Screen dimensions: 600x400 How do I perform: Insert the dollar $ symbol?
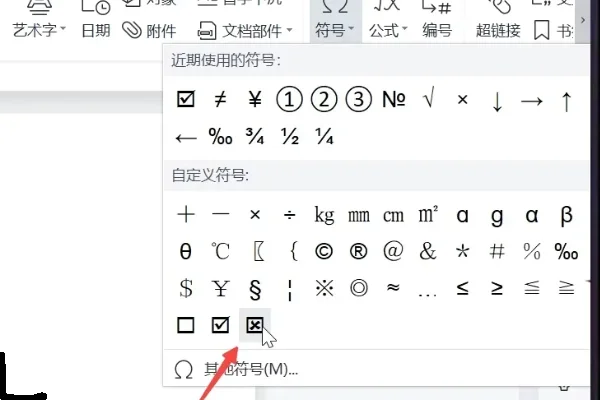click(186, 288)
